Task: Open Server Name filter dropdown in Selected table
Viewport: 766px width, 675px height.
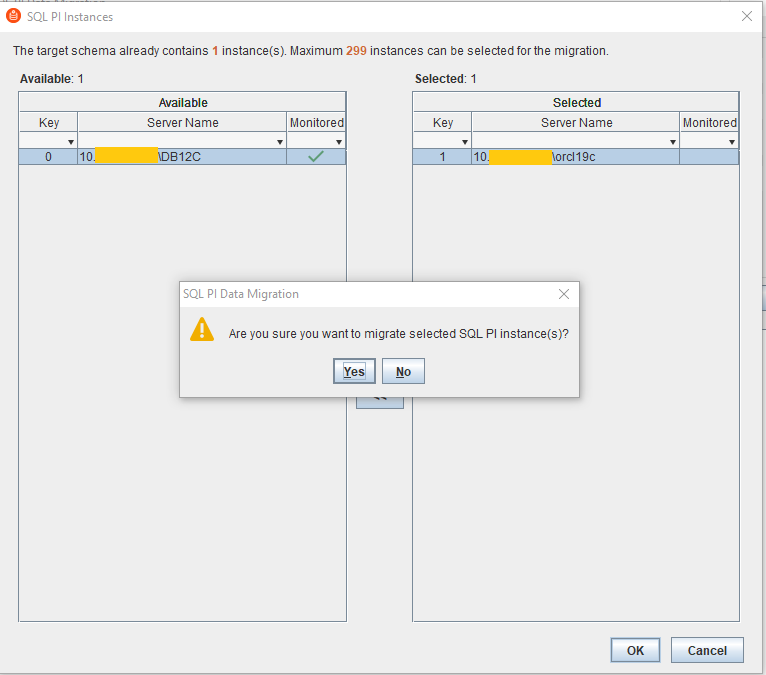Action: point(673,142)
